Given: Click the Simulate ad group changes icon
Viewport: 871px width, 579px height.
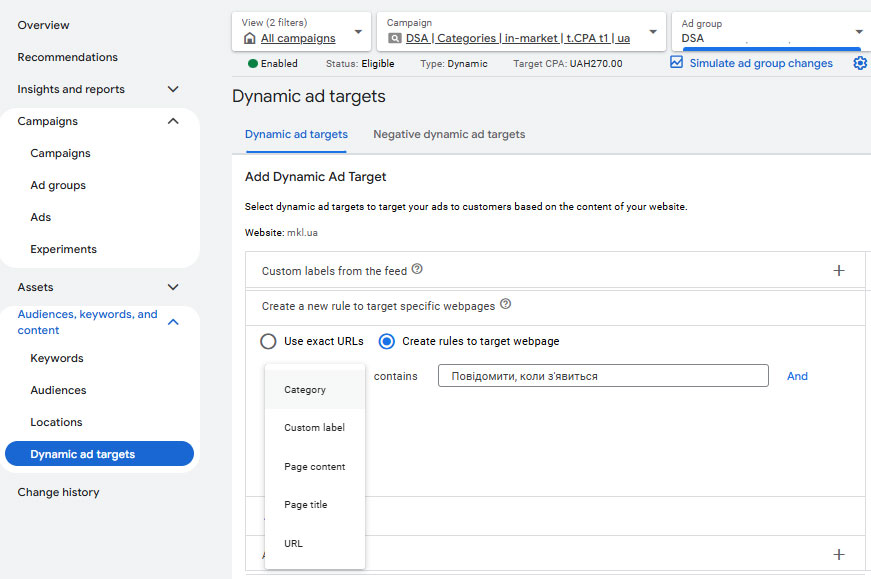Looking at the screenshot, I should [x=677, y=62].
